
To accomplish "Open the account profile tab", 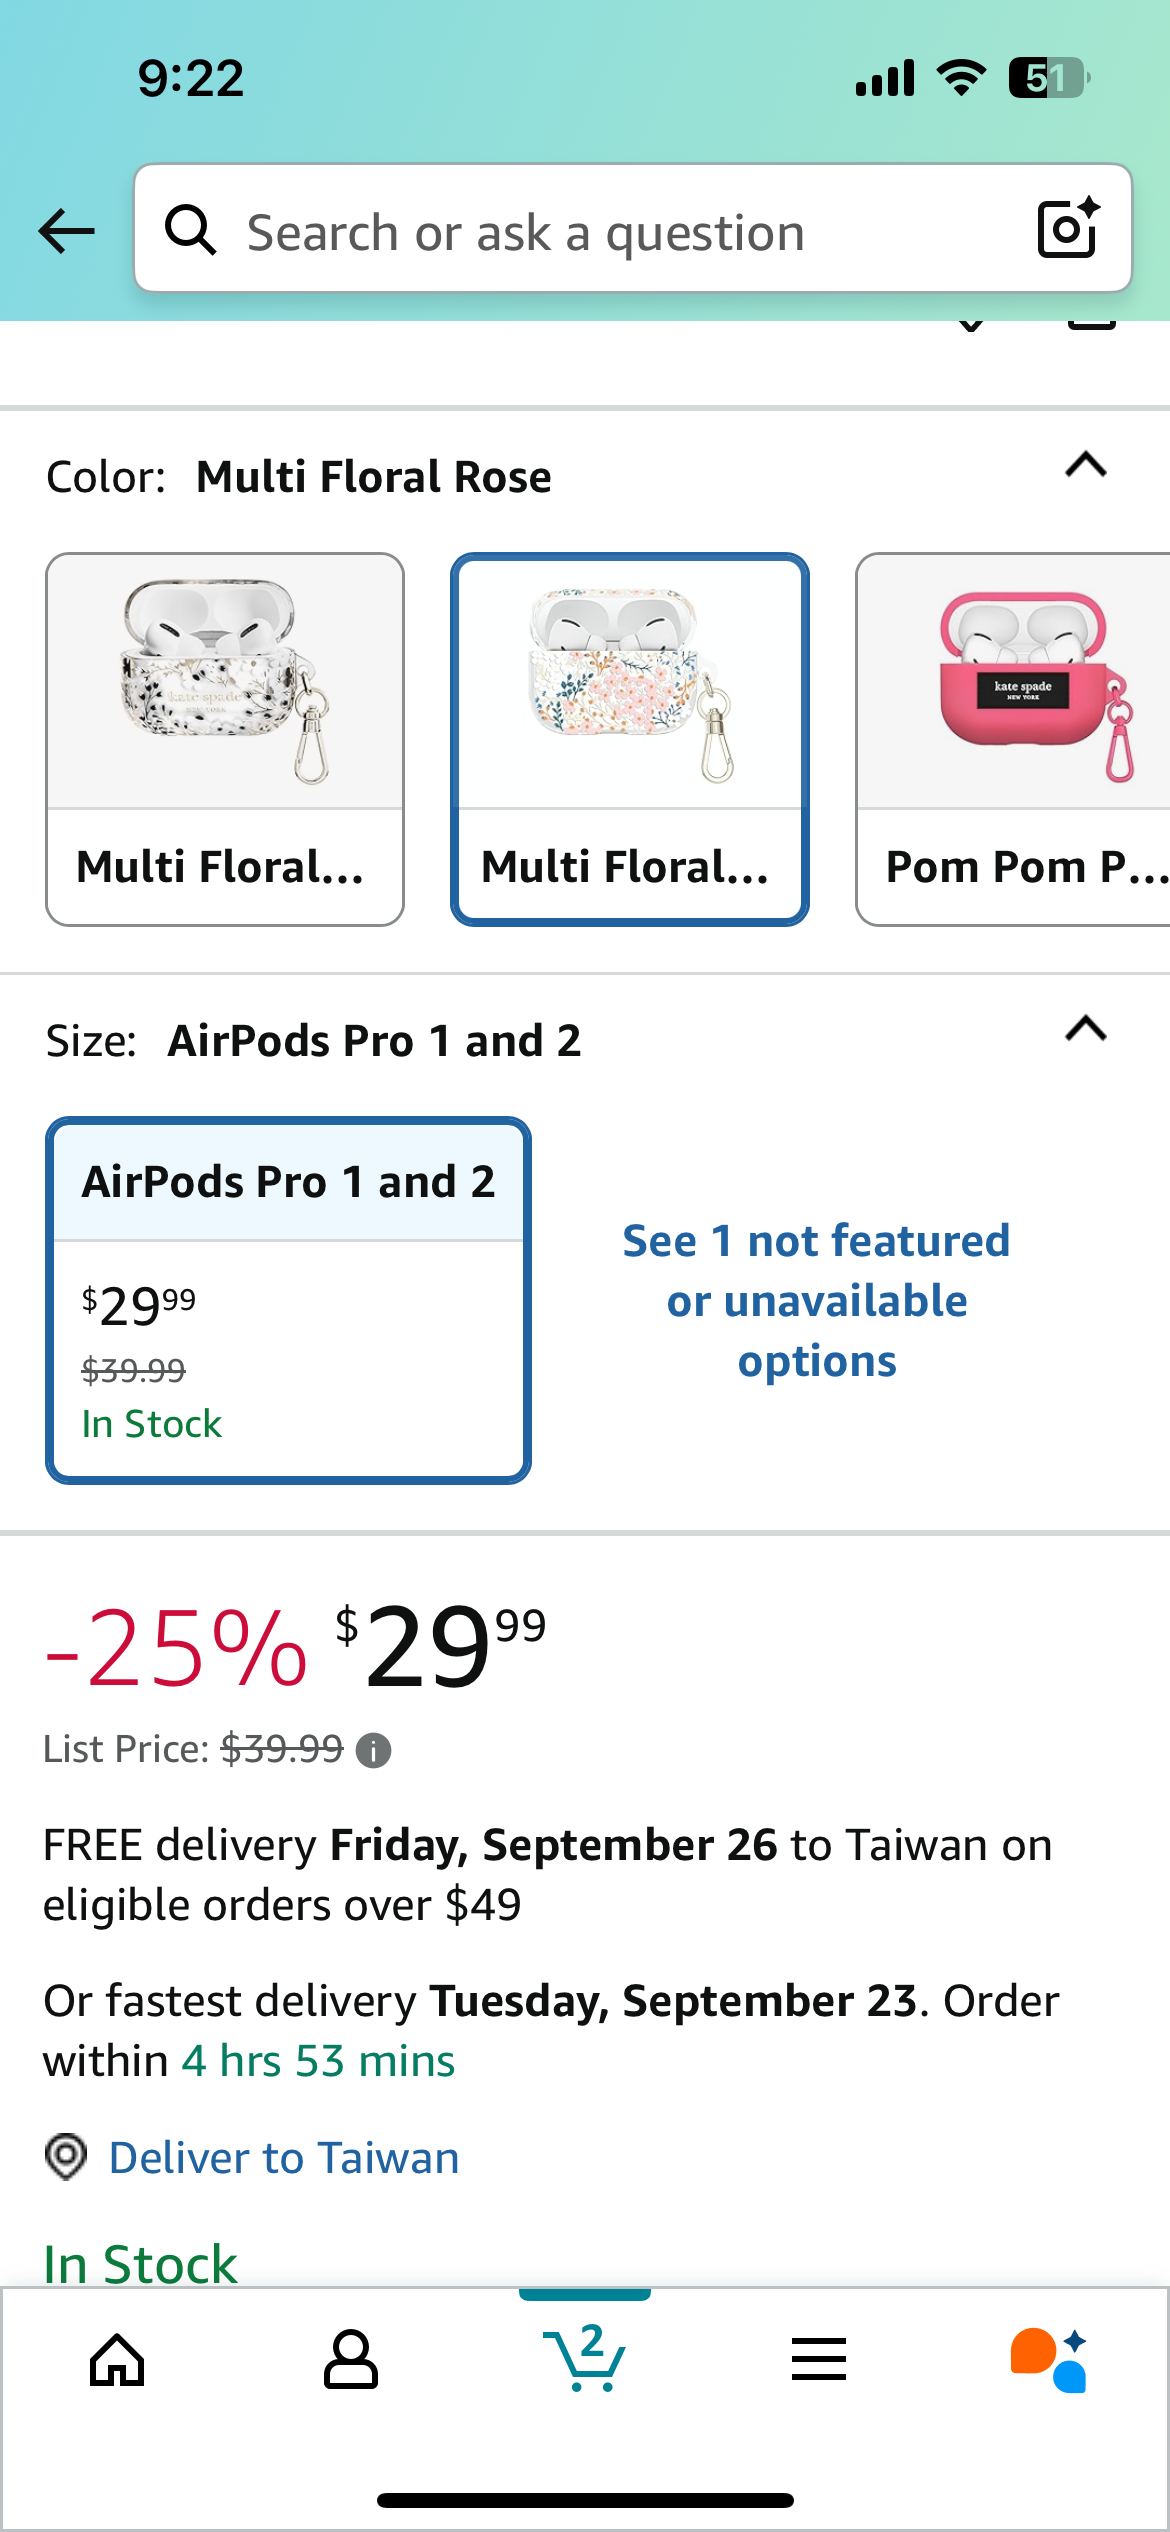I will click(351, 2360).
